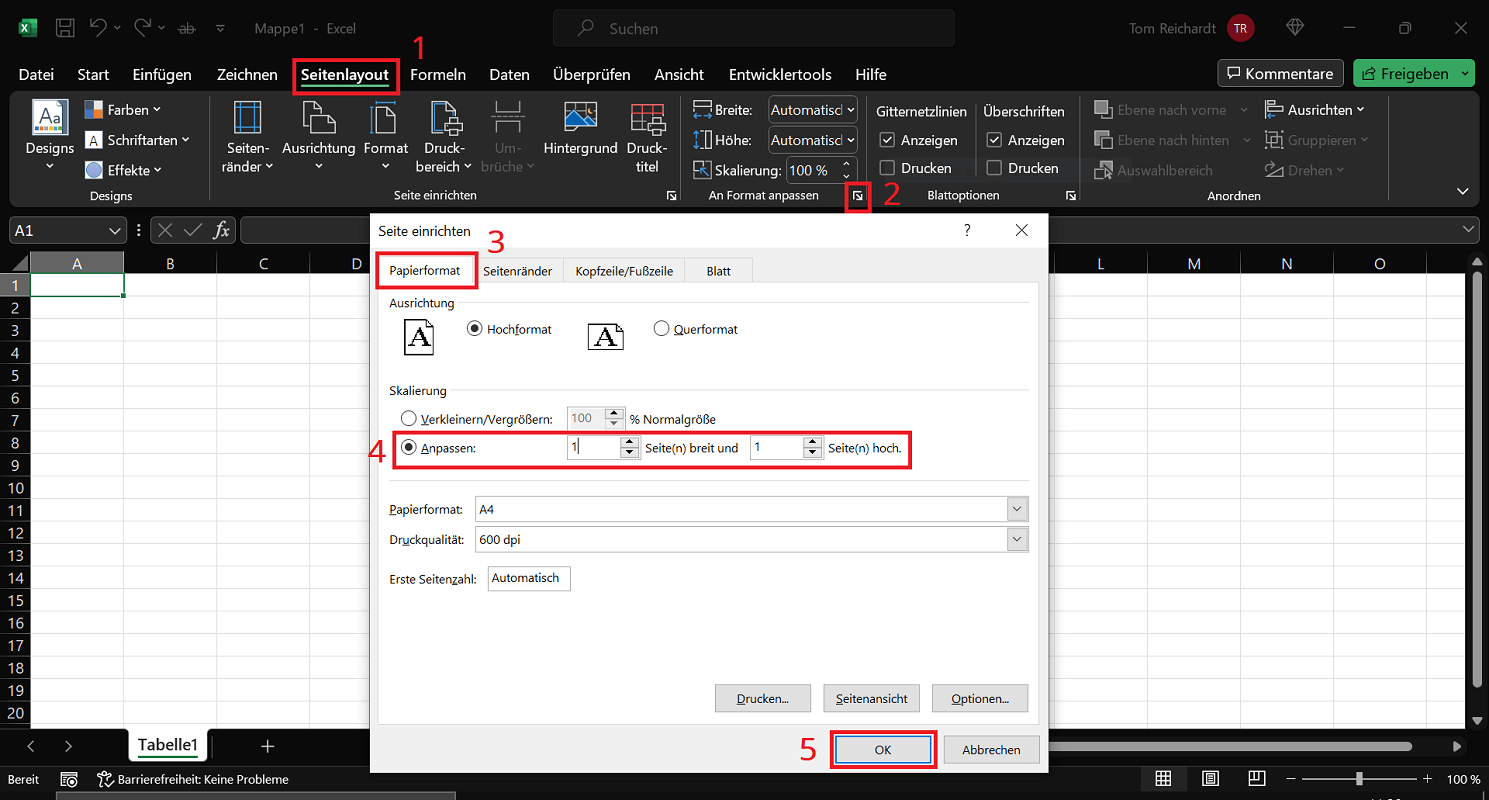Click the Suchen search box

[x=753, y=28]
